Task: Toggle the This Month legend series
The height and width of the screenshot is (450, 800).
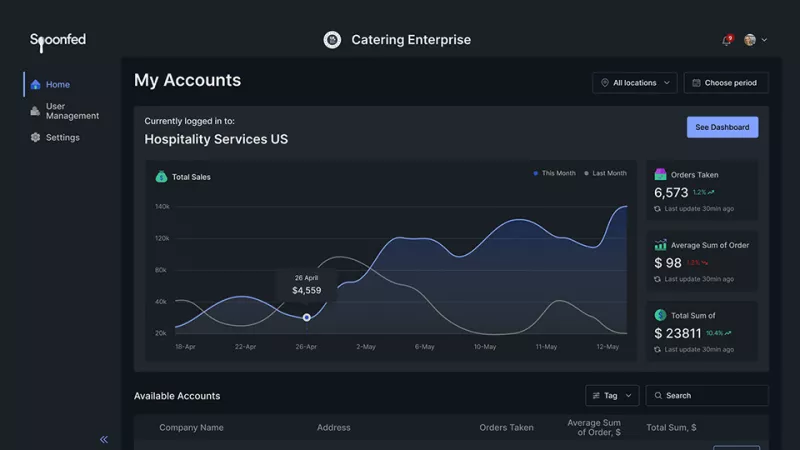Action: pyautogui.click(x=555, y=173)
